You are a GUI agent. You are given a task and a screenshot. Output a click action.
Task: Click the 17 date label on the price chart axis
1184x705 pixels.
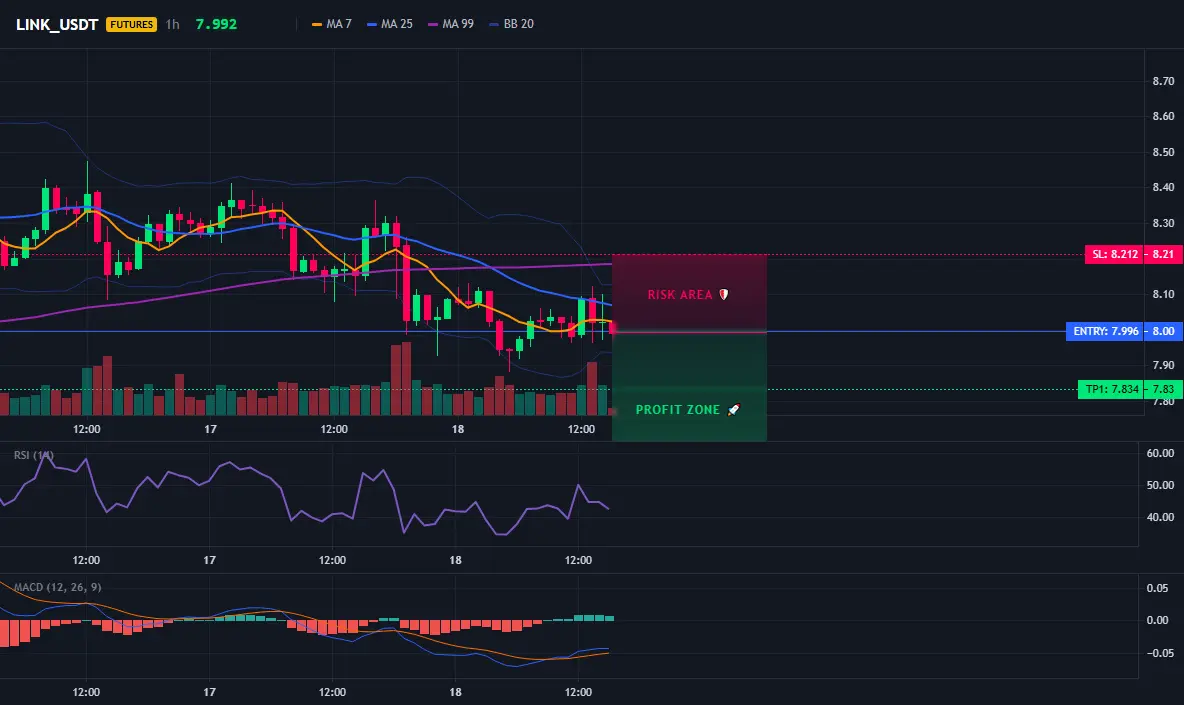coord(210,429)
